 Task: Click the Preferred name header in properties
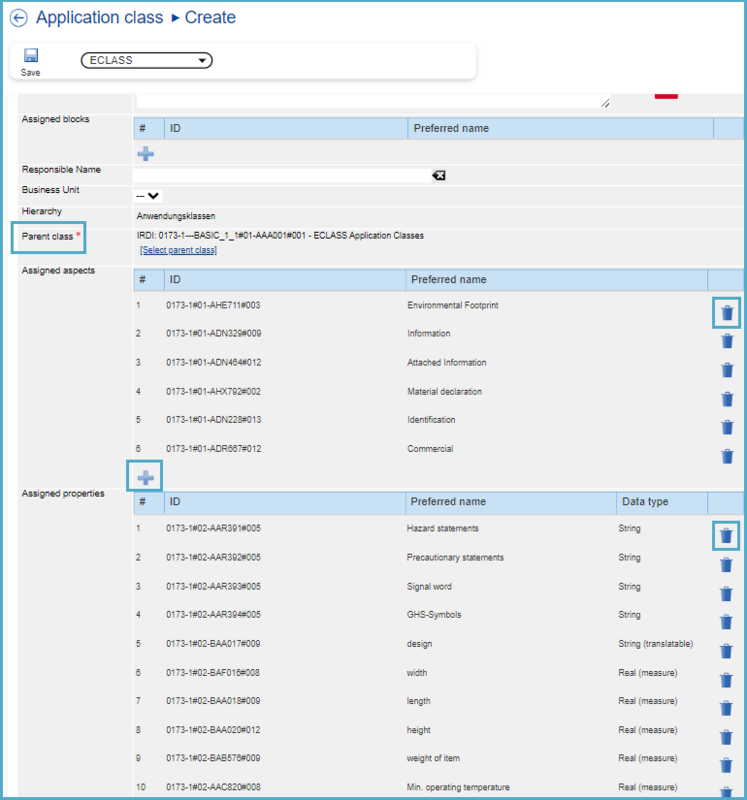pos(447,502)
